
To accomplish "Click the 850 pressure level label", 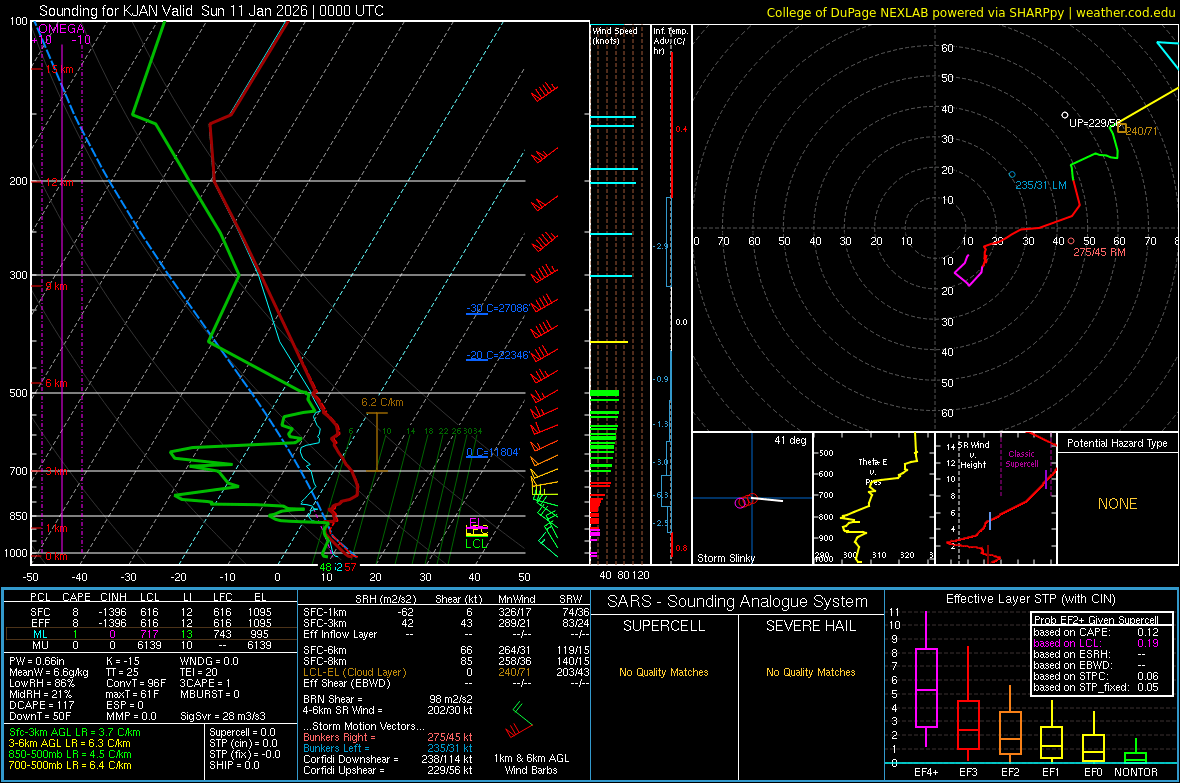I will 18,516.
